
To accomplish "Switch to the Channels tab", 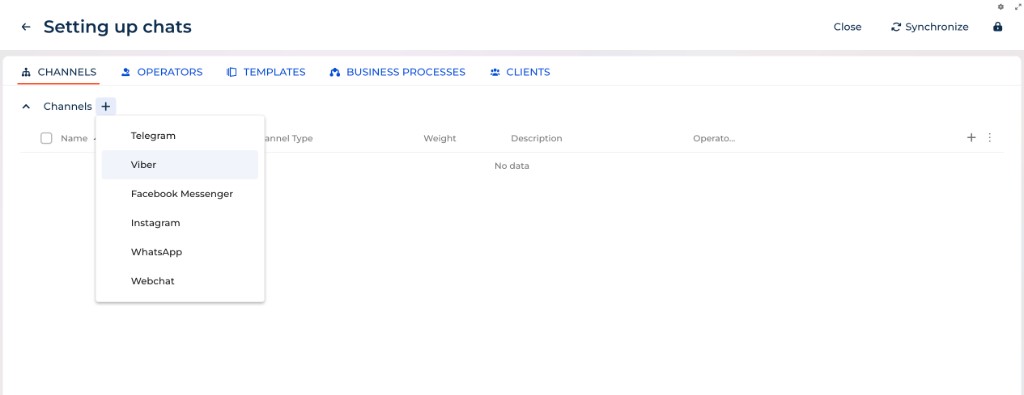I will [59, 72].
